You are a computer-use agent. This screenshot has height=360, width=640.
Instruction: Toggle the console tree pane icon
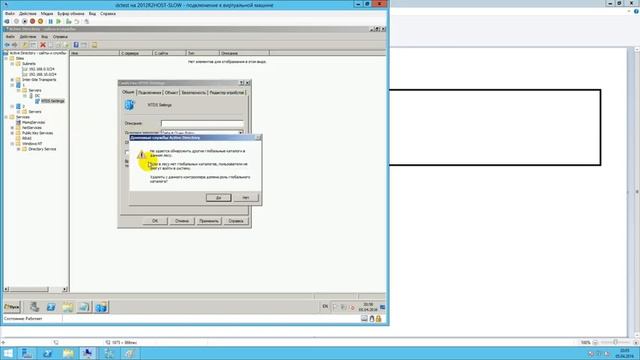[33, 45]
